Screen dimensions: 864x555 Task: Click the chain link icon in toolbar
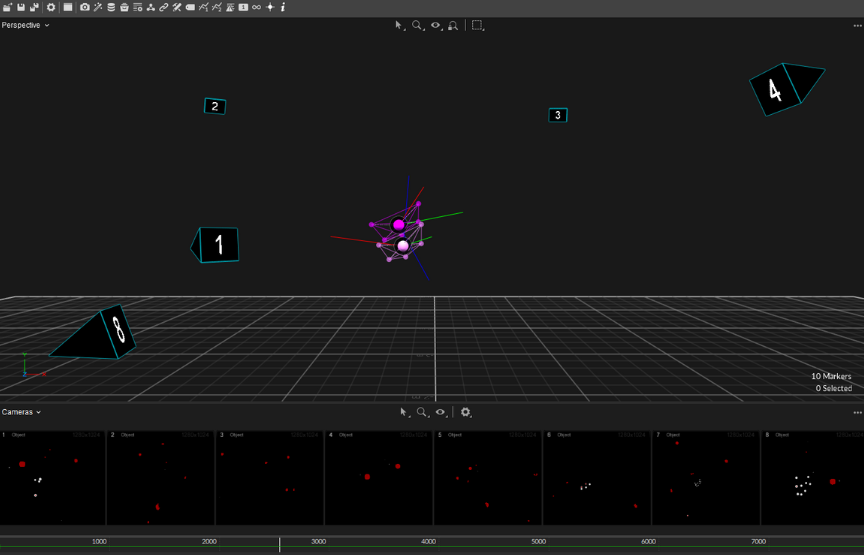pos(164,7)
